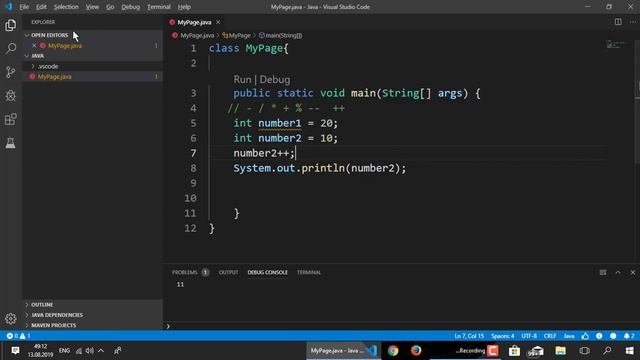Click the taskbar volume icon

(x=90, y=351)
